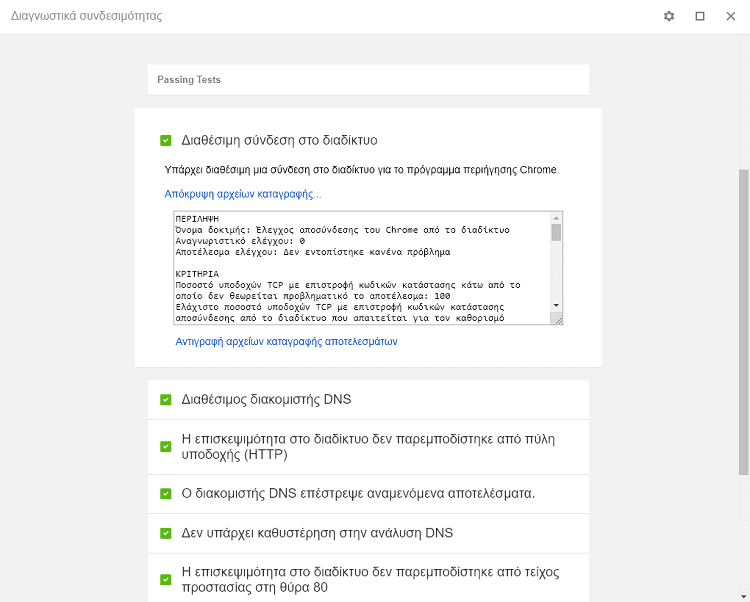Close the connectivity diagnostics window
This screenshot has height=602, width=750.
730,16
